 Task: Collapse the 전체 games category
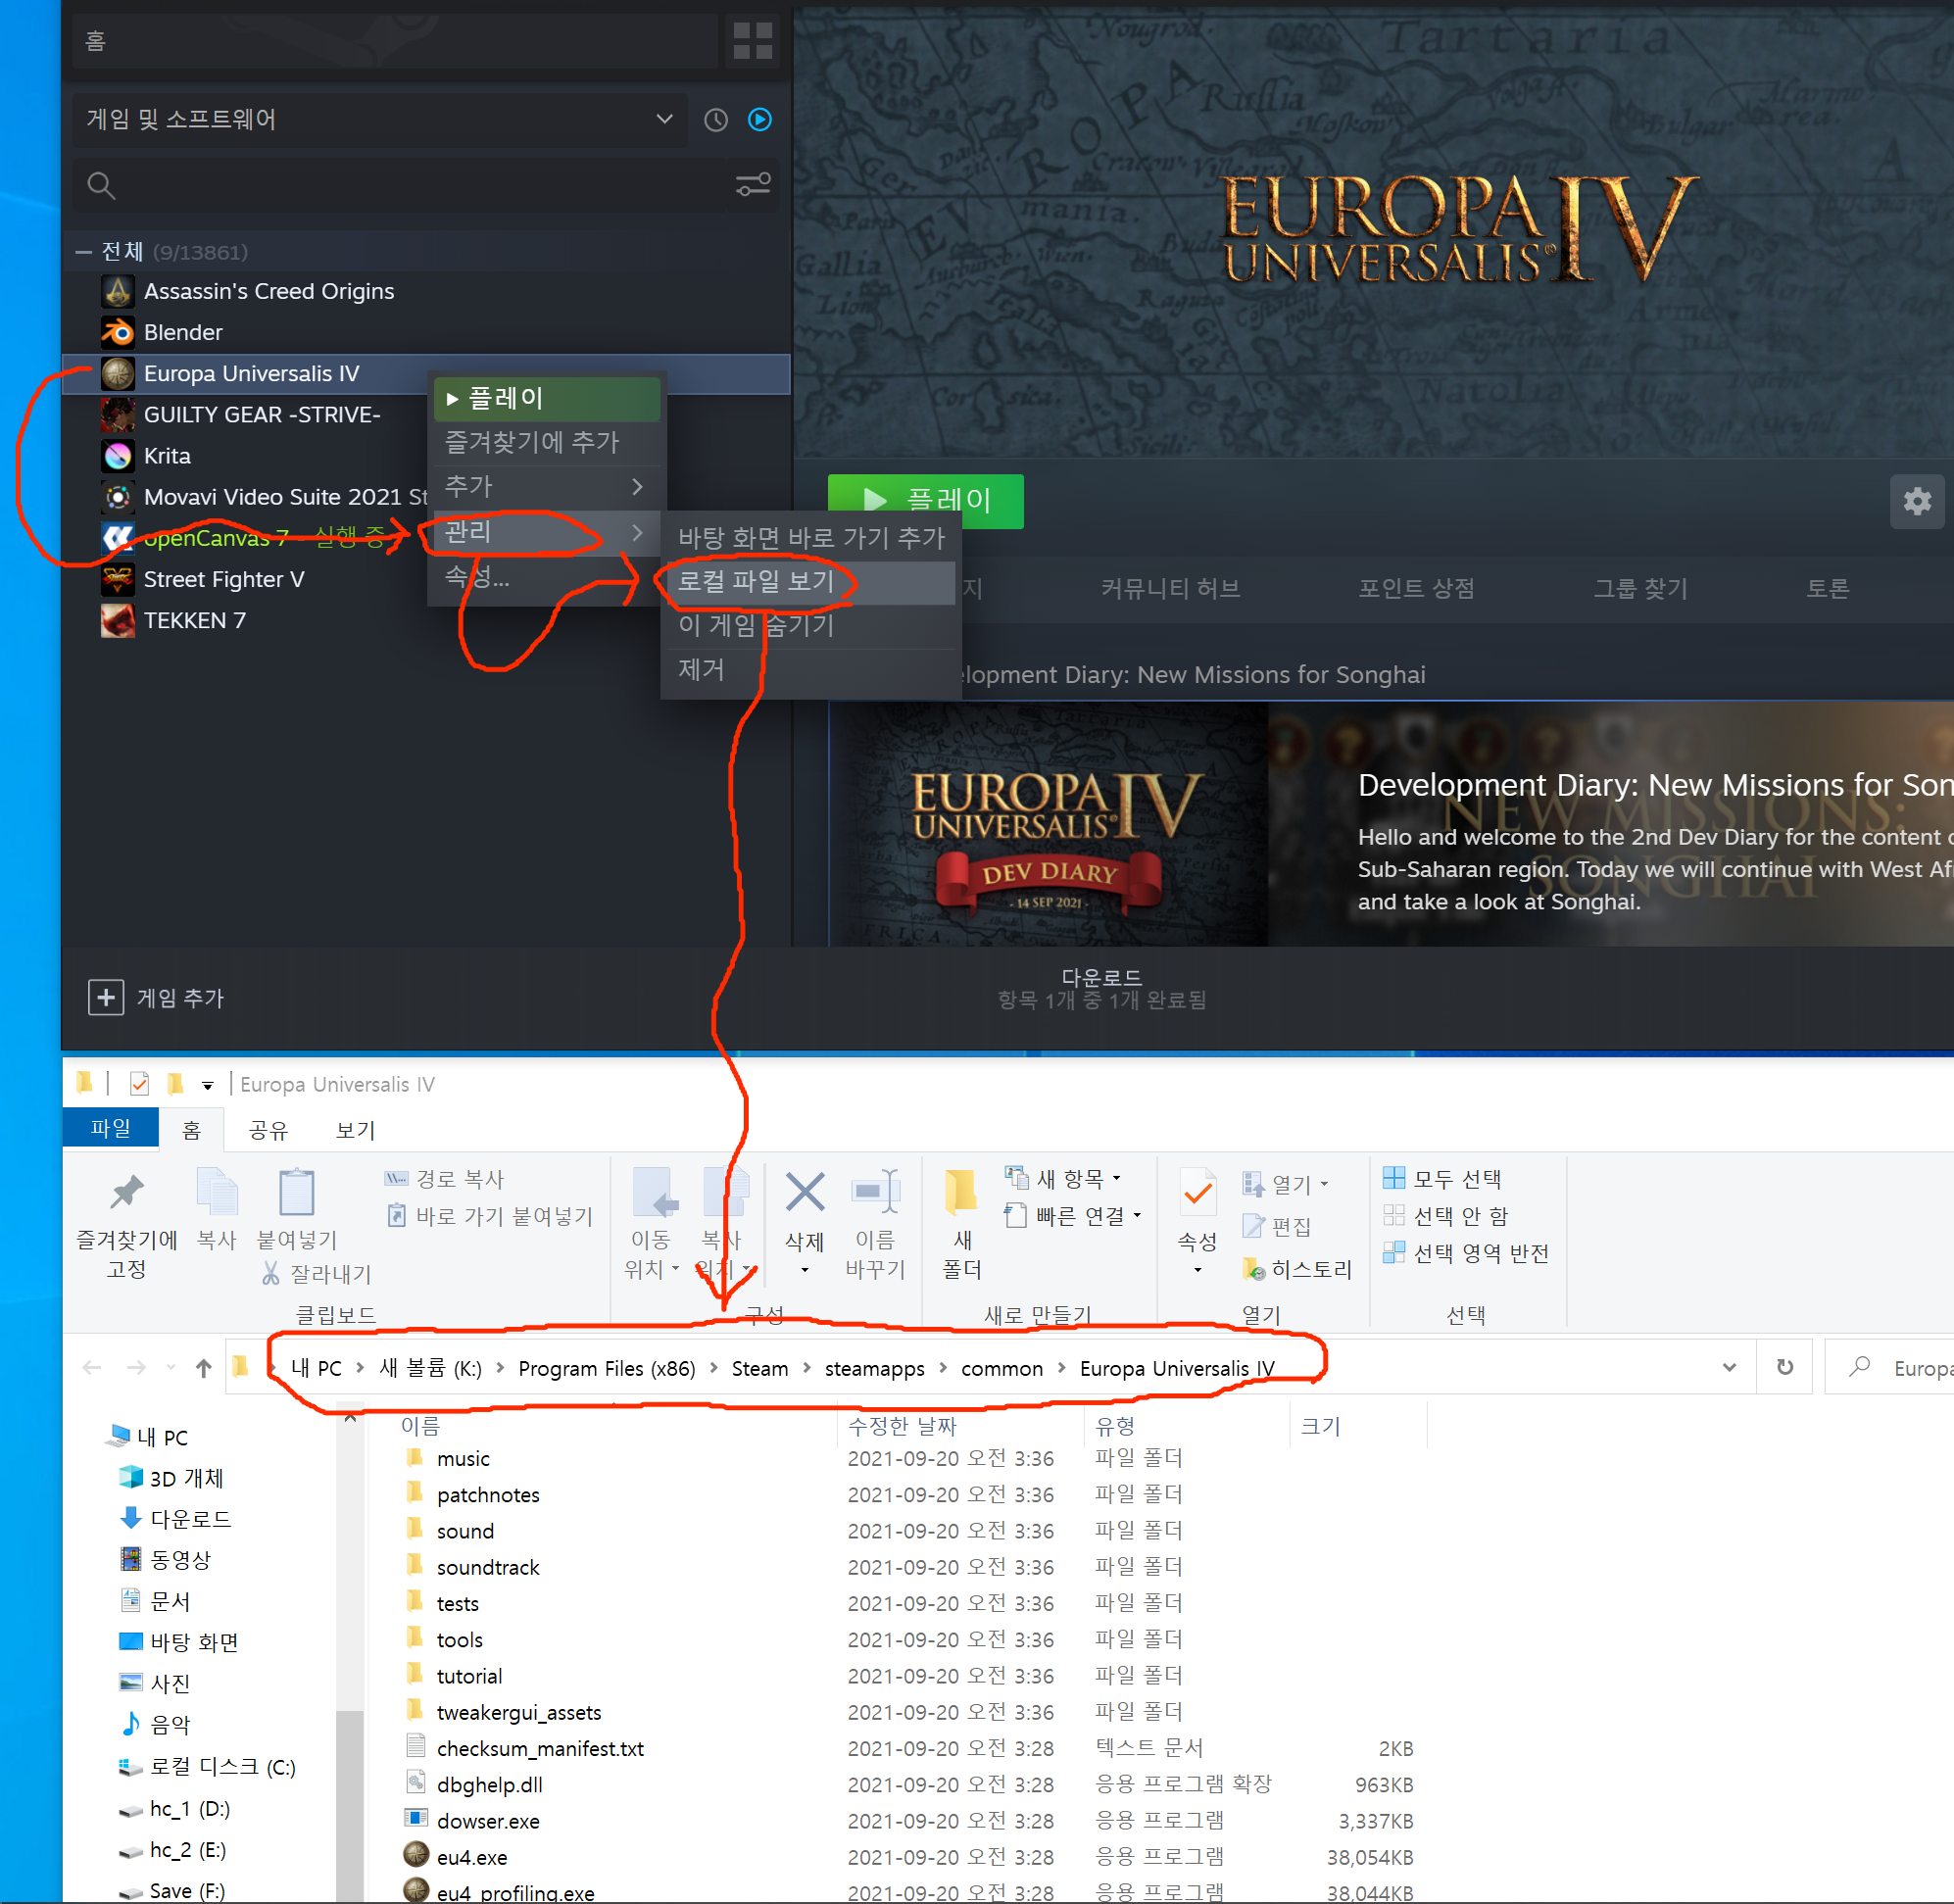84,252
